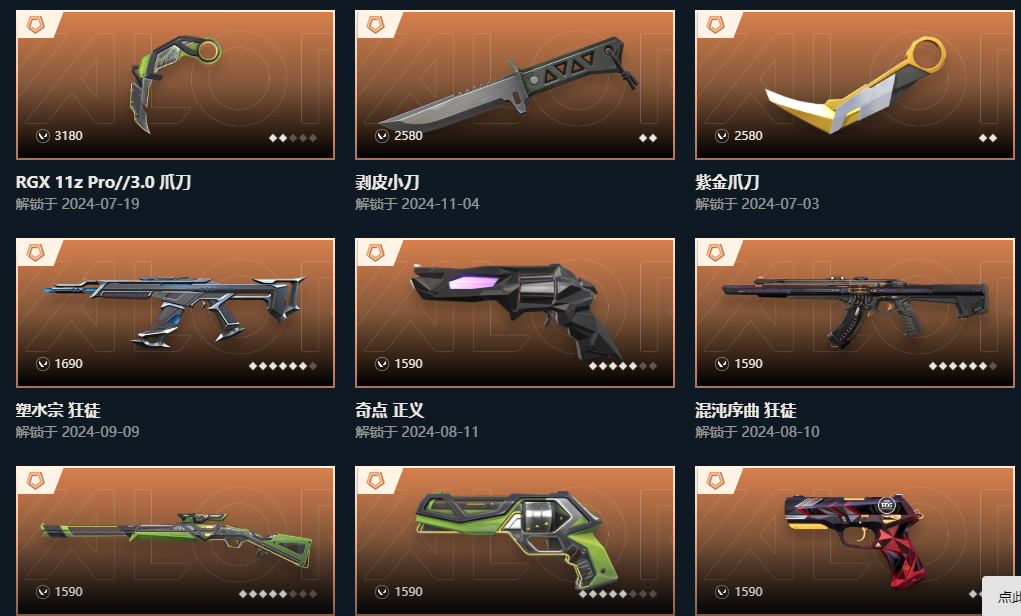The height and width of the screenshot is (616, 1021).
Task: Click the badge icon on 紫金爪刀 card
Action: coord(715,25)
